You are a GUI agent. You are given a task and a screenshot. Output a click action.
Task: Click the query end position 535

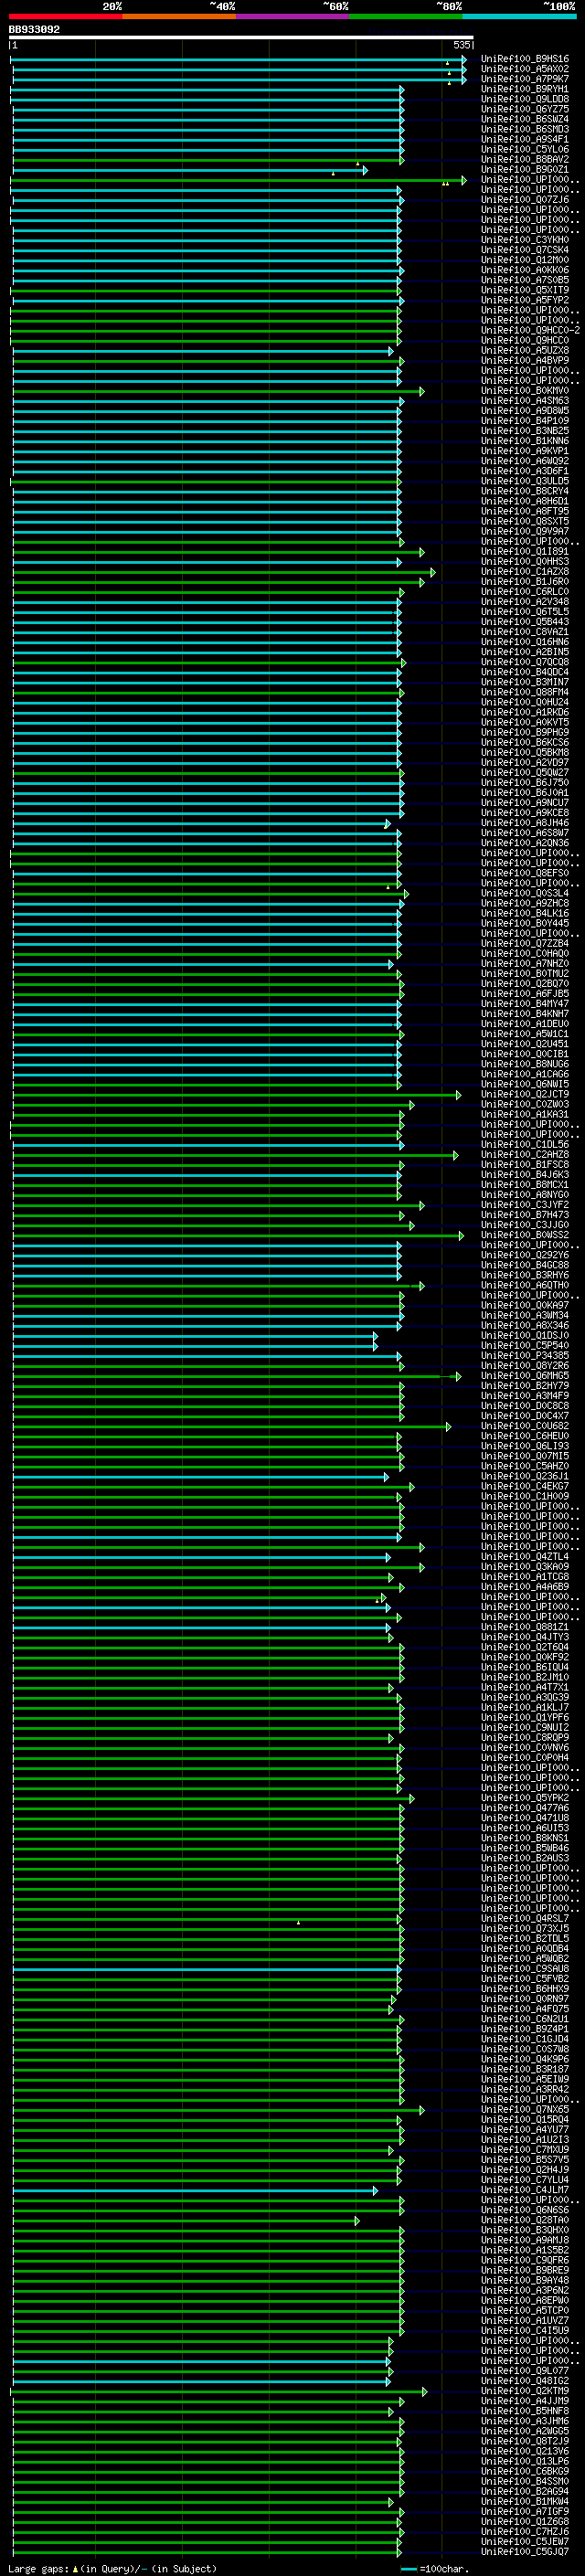click(461, 45)
